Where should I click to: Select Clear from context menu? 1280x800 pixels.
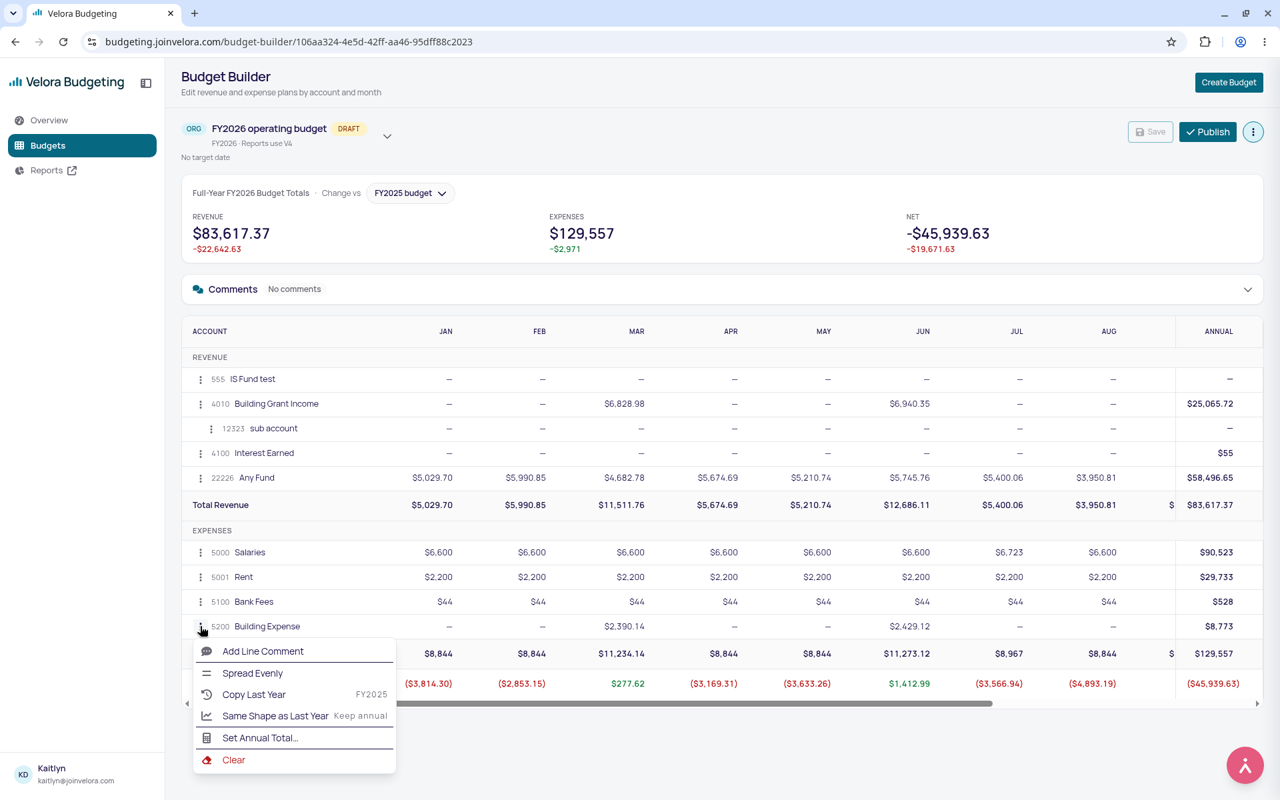click(x=295, y=760)
